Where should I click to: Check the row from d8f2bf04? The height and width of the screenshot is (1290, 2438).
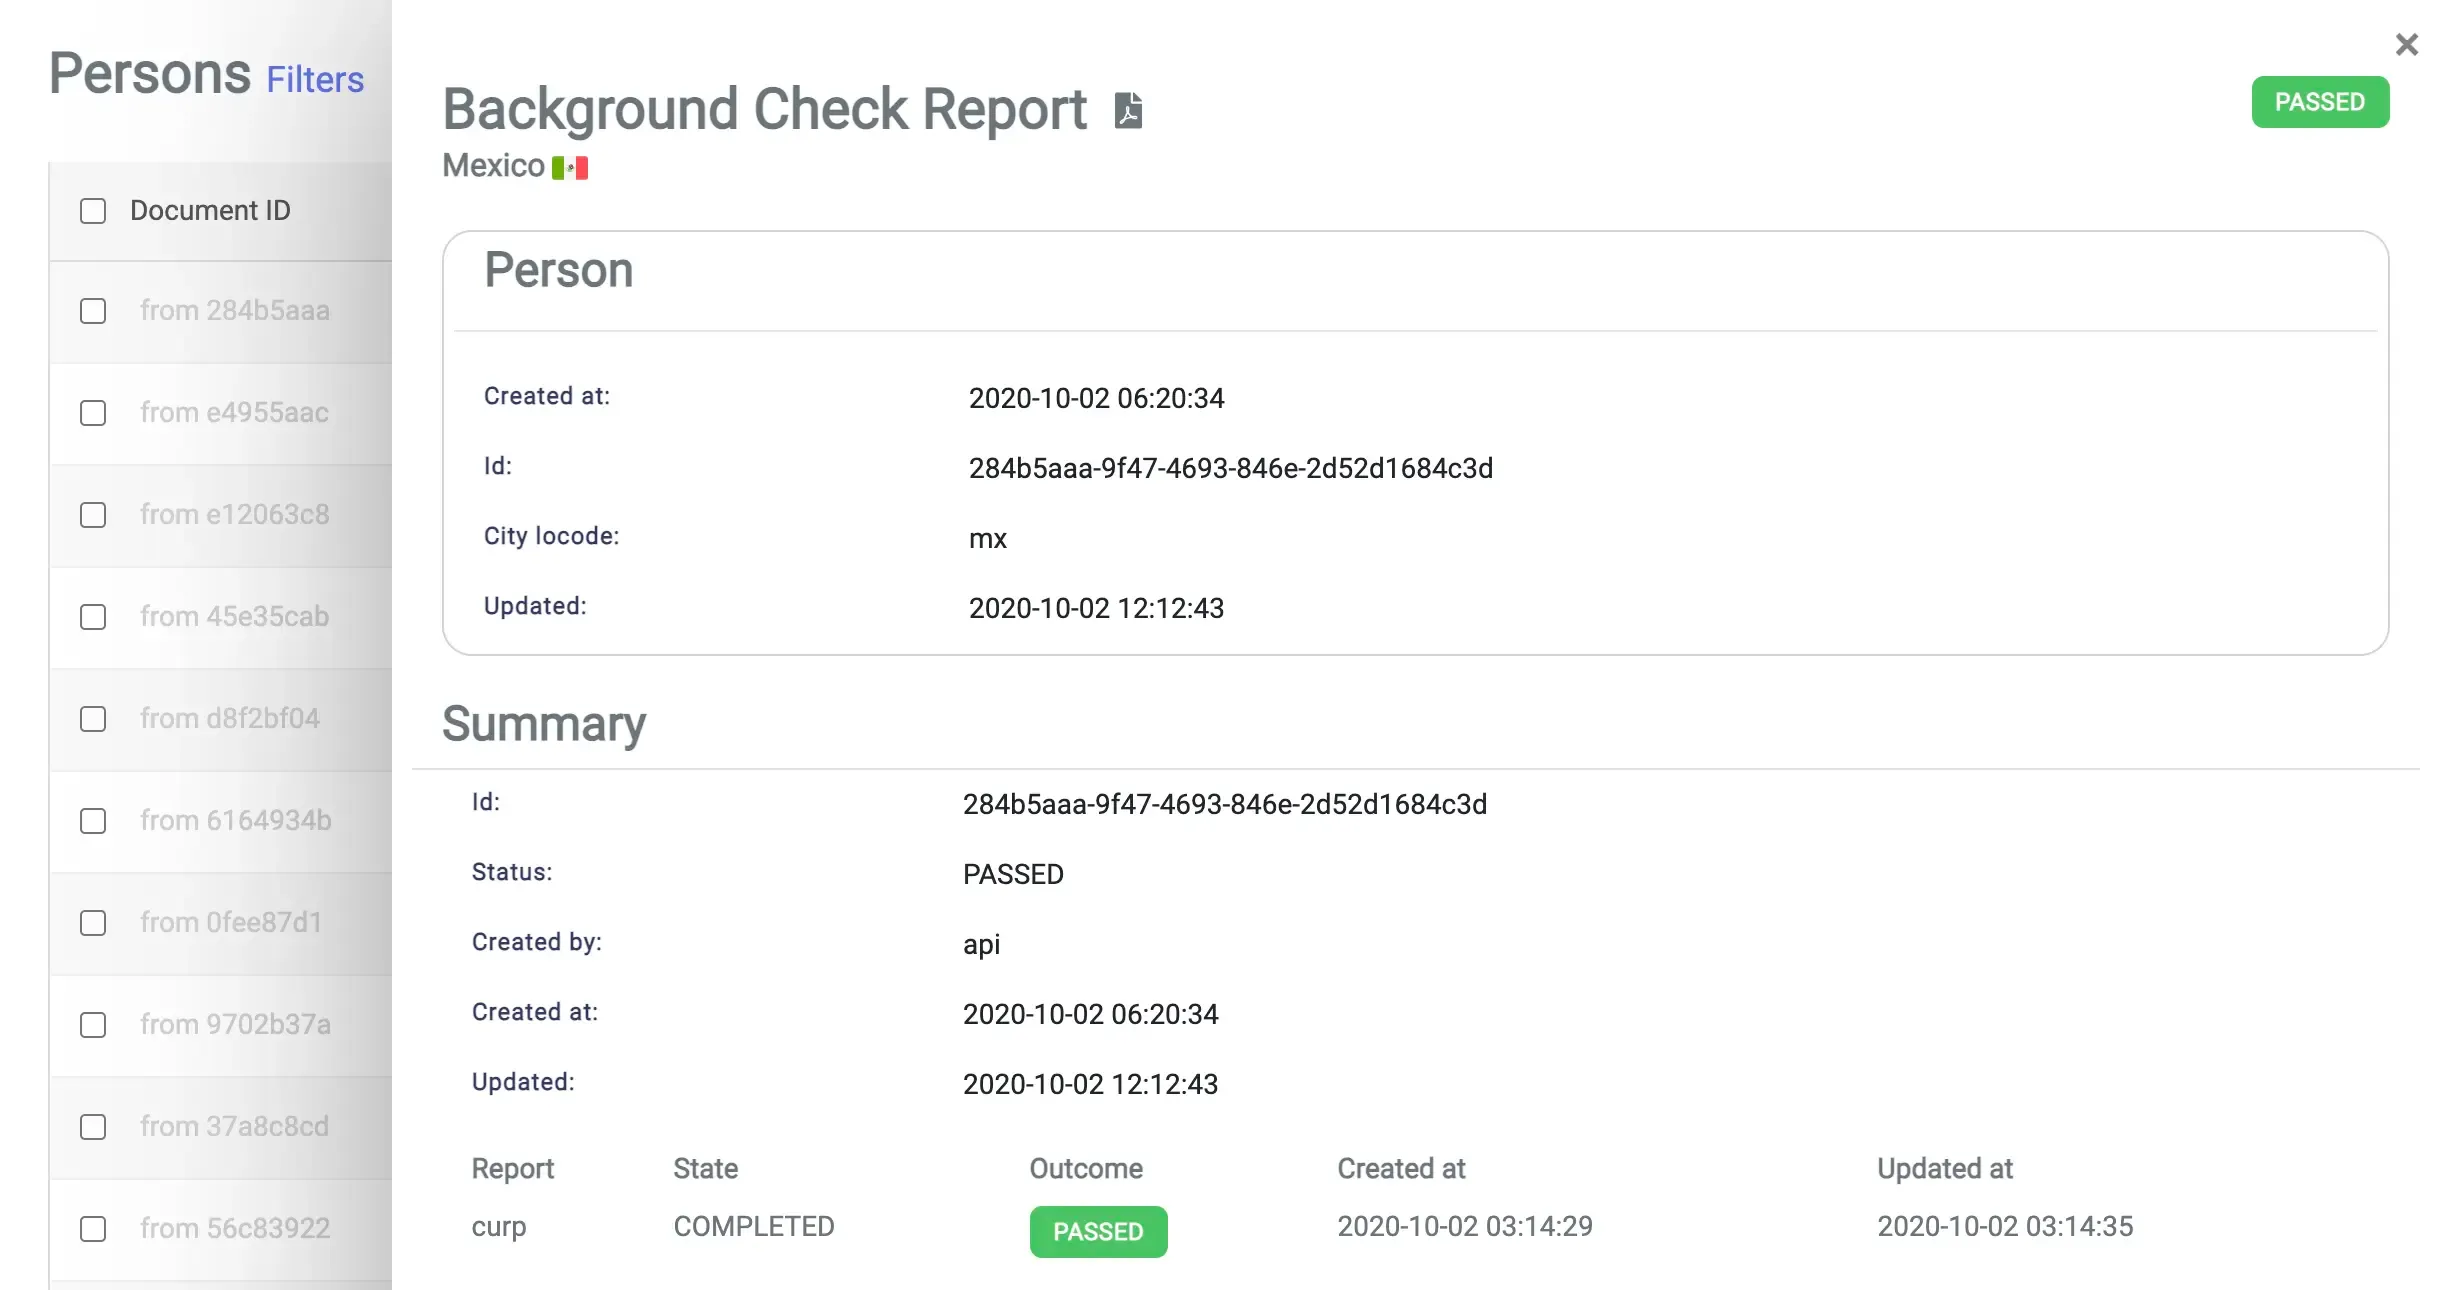point(92,719)
